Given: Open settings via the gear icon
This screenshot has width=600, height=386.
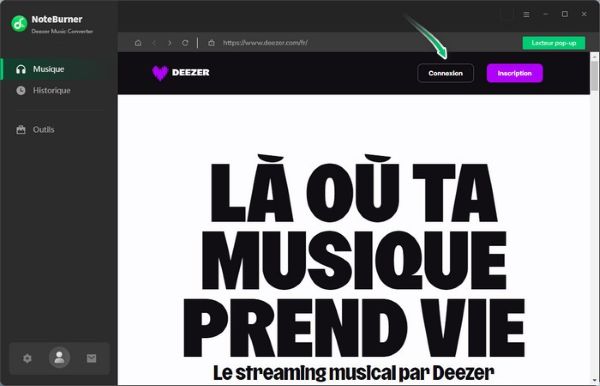Looking at the screenshot, I should (x=27, y=358).
